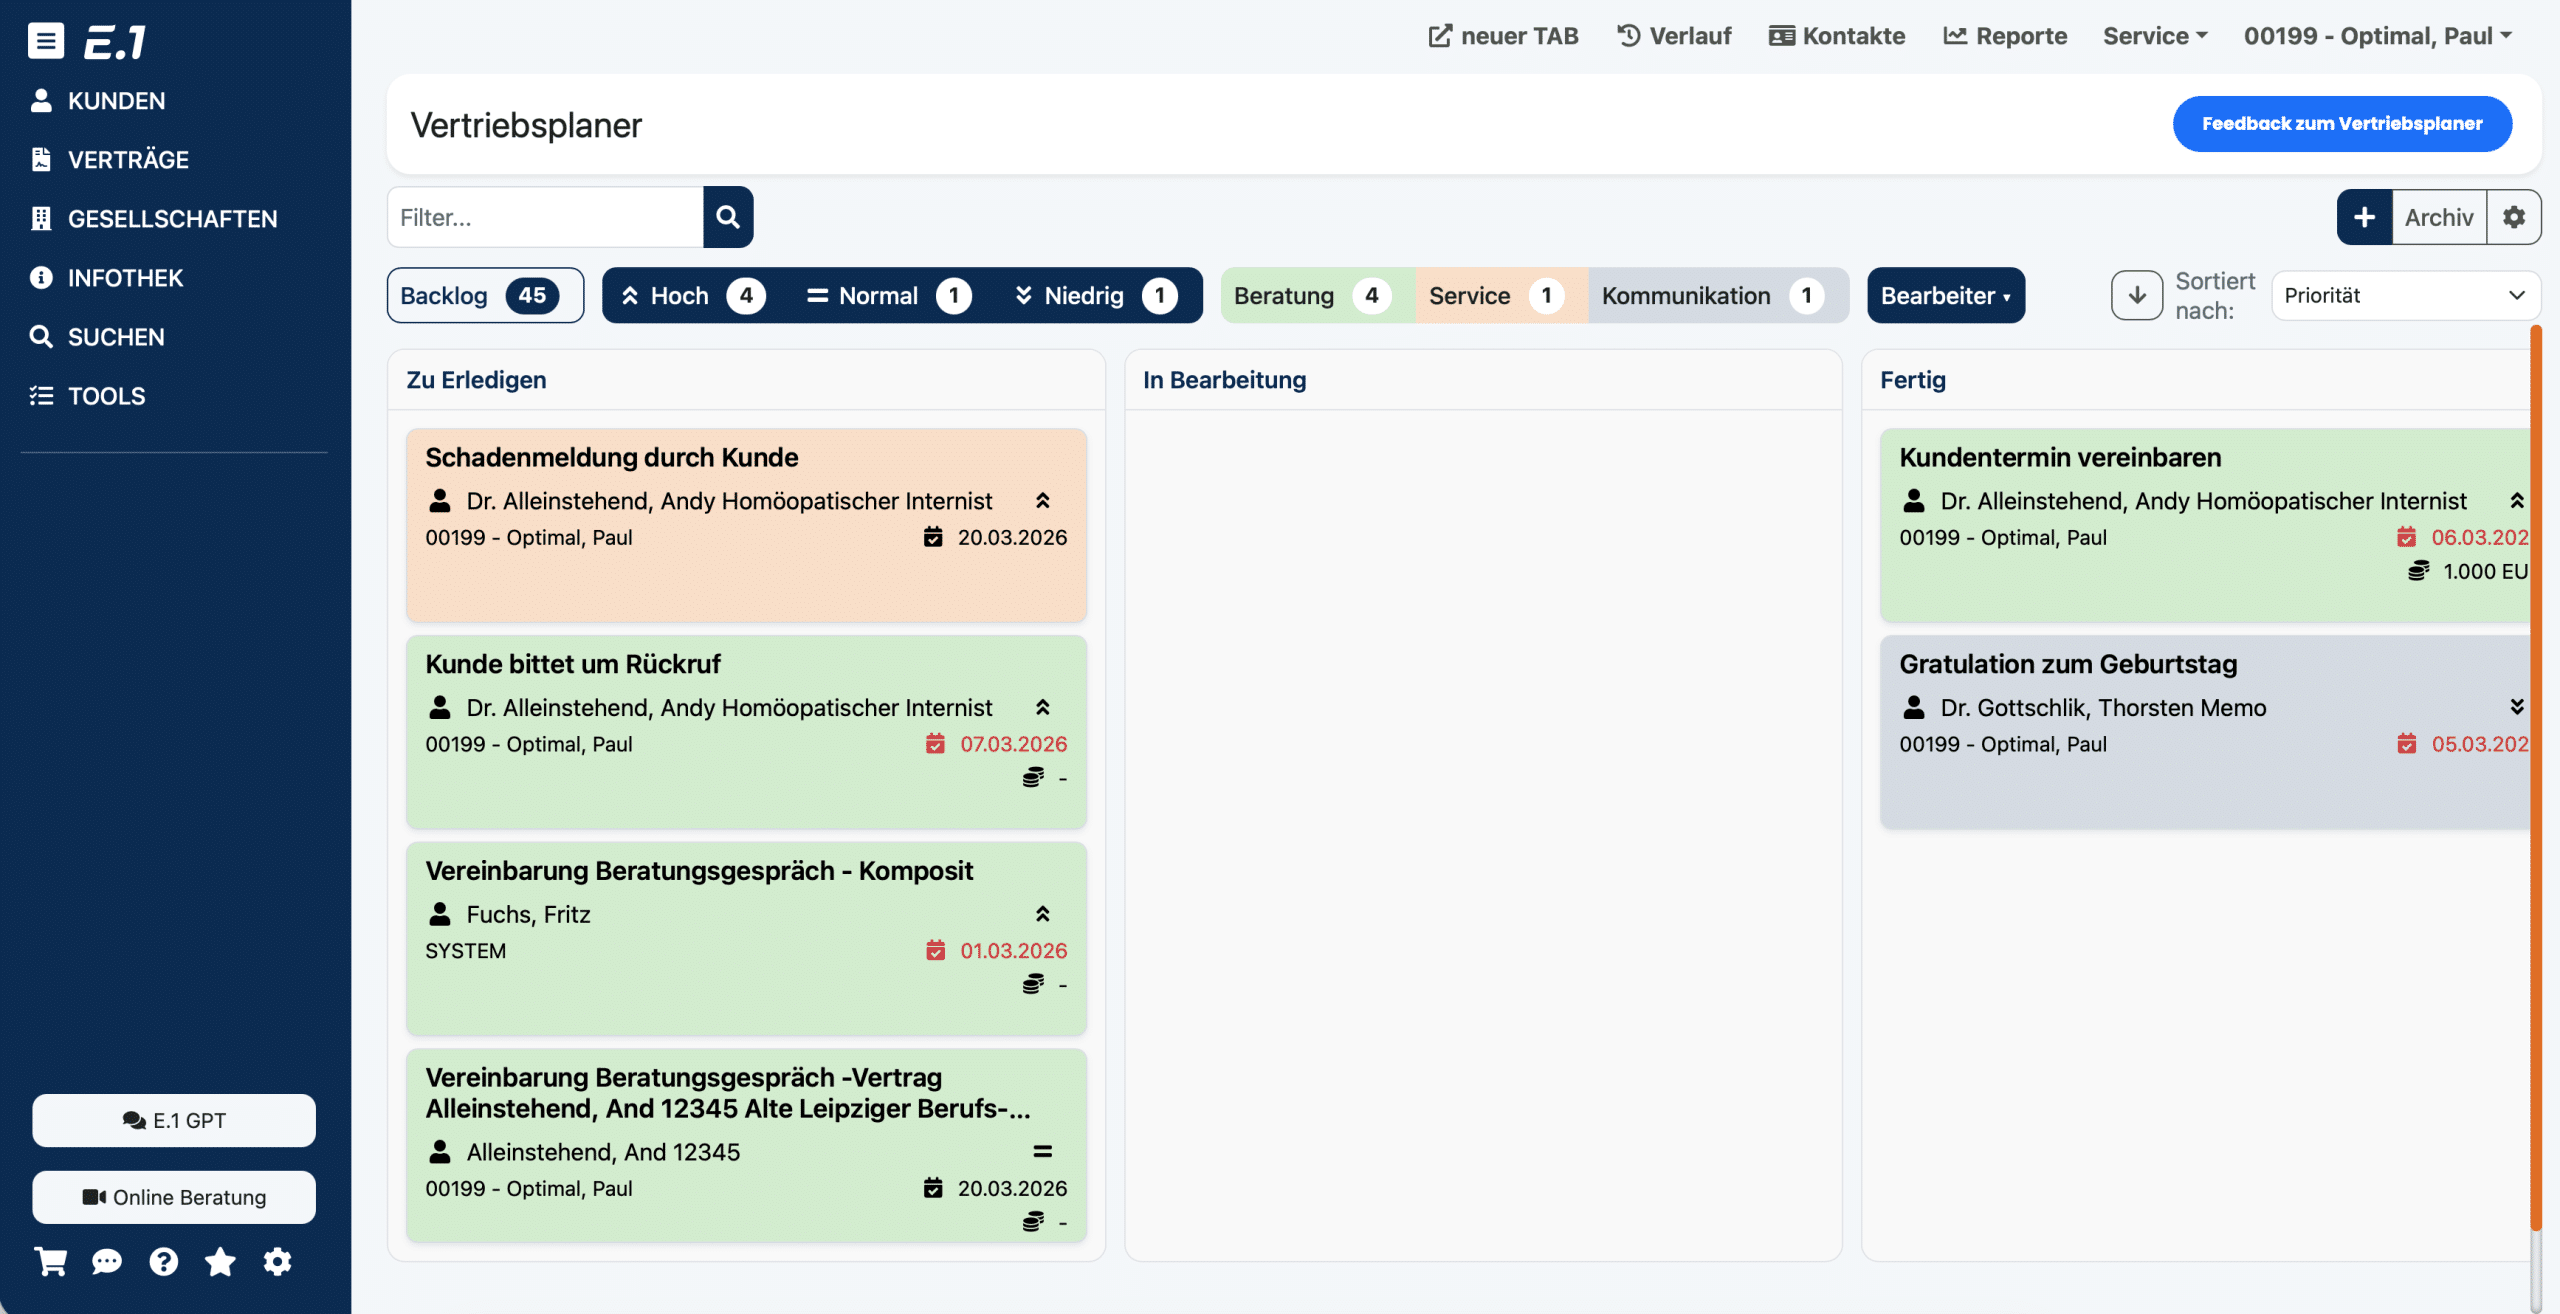Viewport: 2560px width, 1314px height.
Task: Open the Vertriebsplaner settings gear icon
Action: coord(2514,217)
